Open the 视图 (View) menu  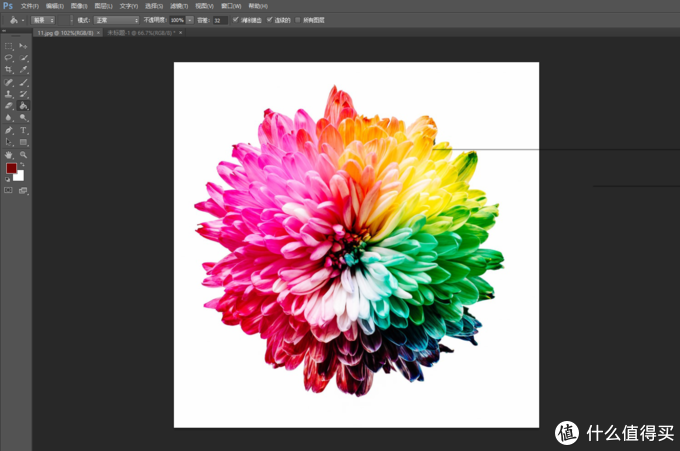point(204,6)
